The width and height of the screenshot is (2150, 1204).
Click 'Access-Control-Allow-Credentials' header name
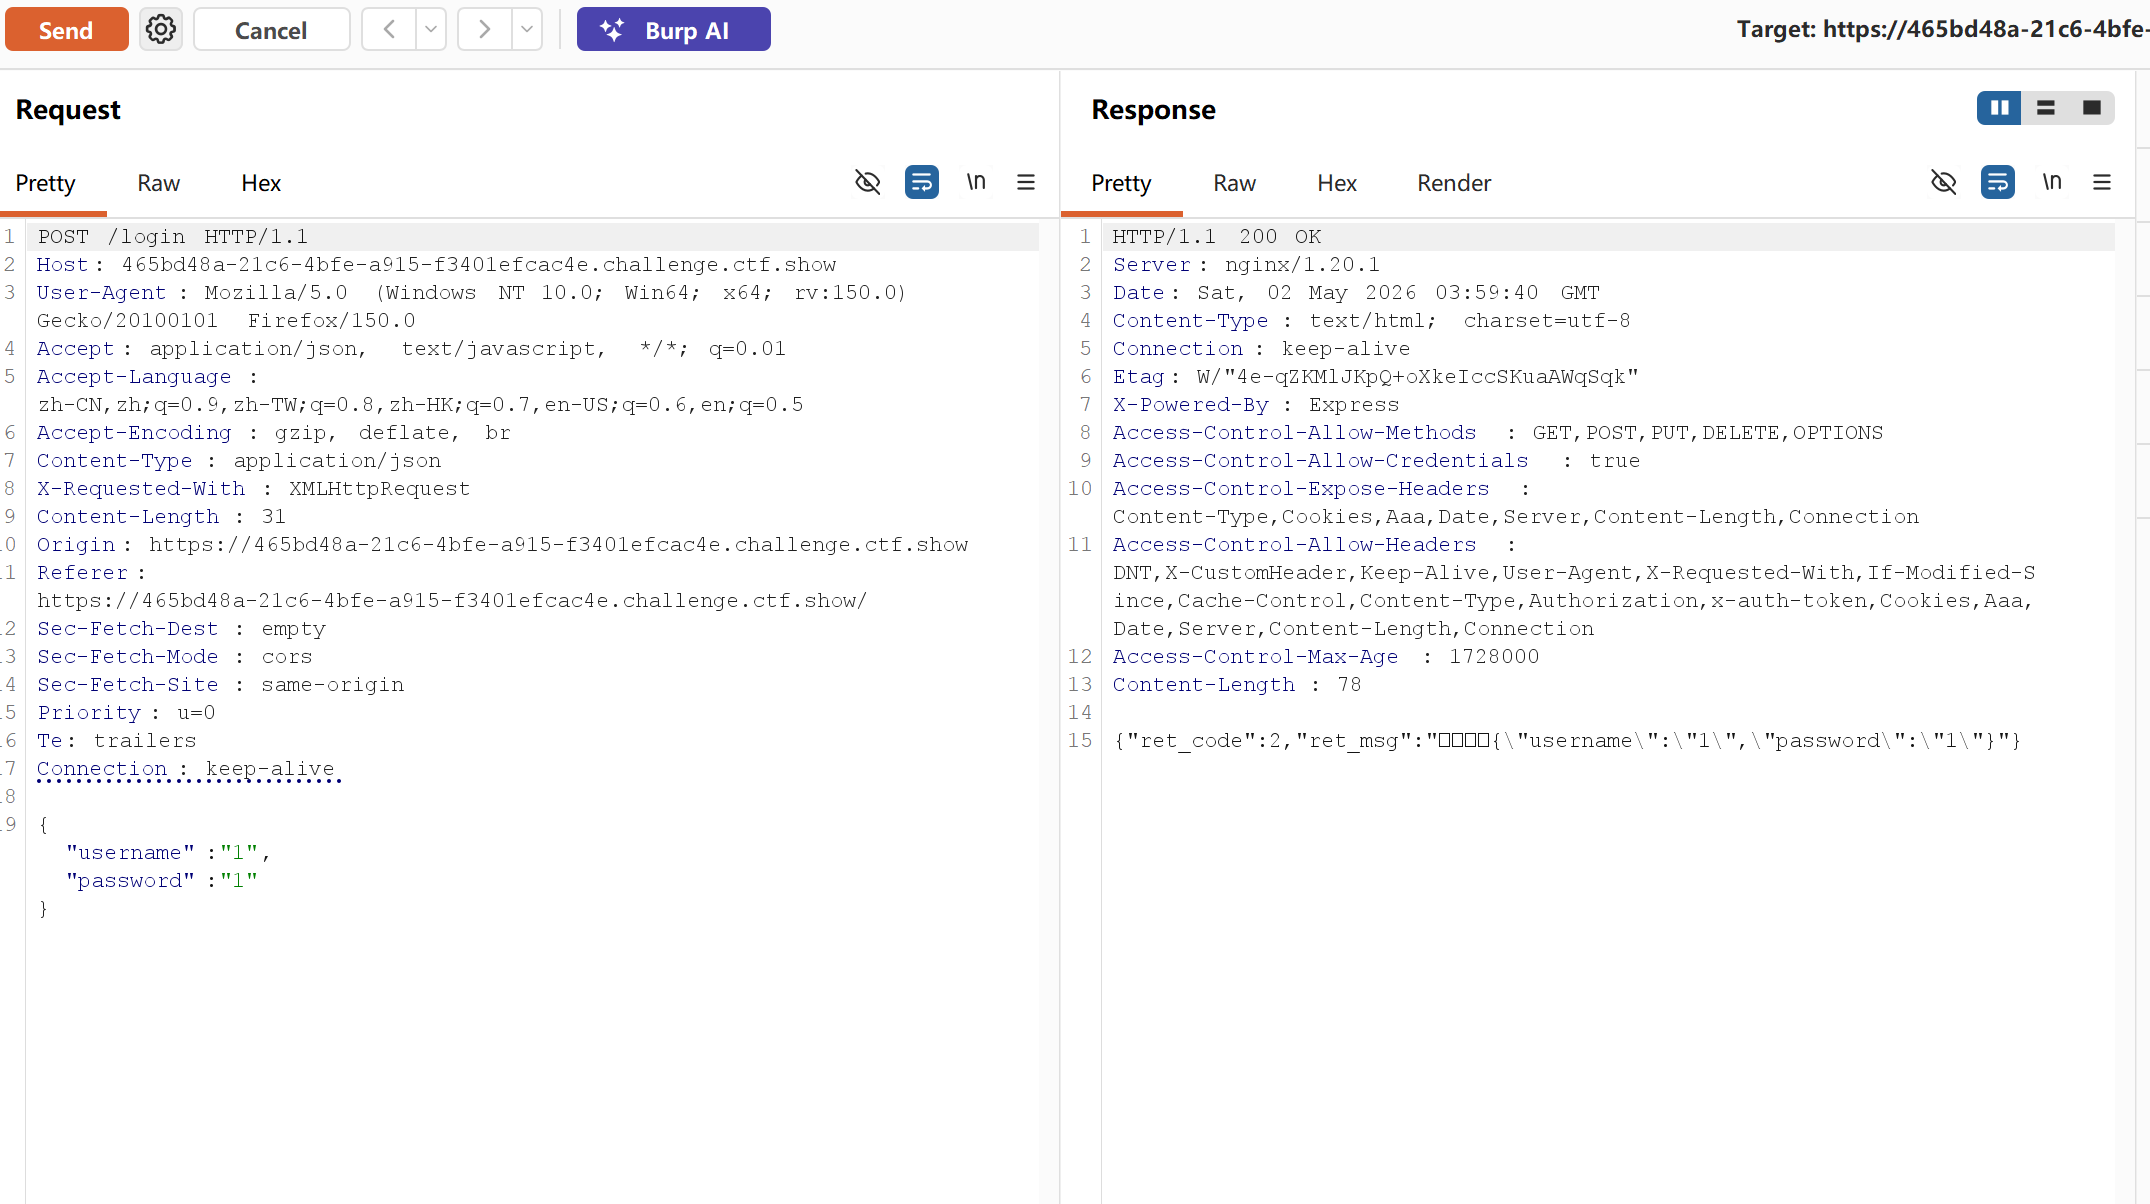(x=1321, y=461)
